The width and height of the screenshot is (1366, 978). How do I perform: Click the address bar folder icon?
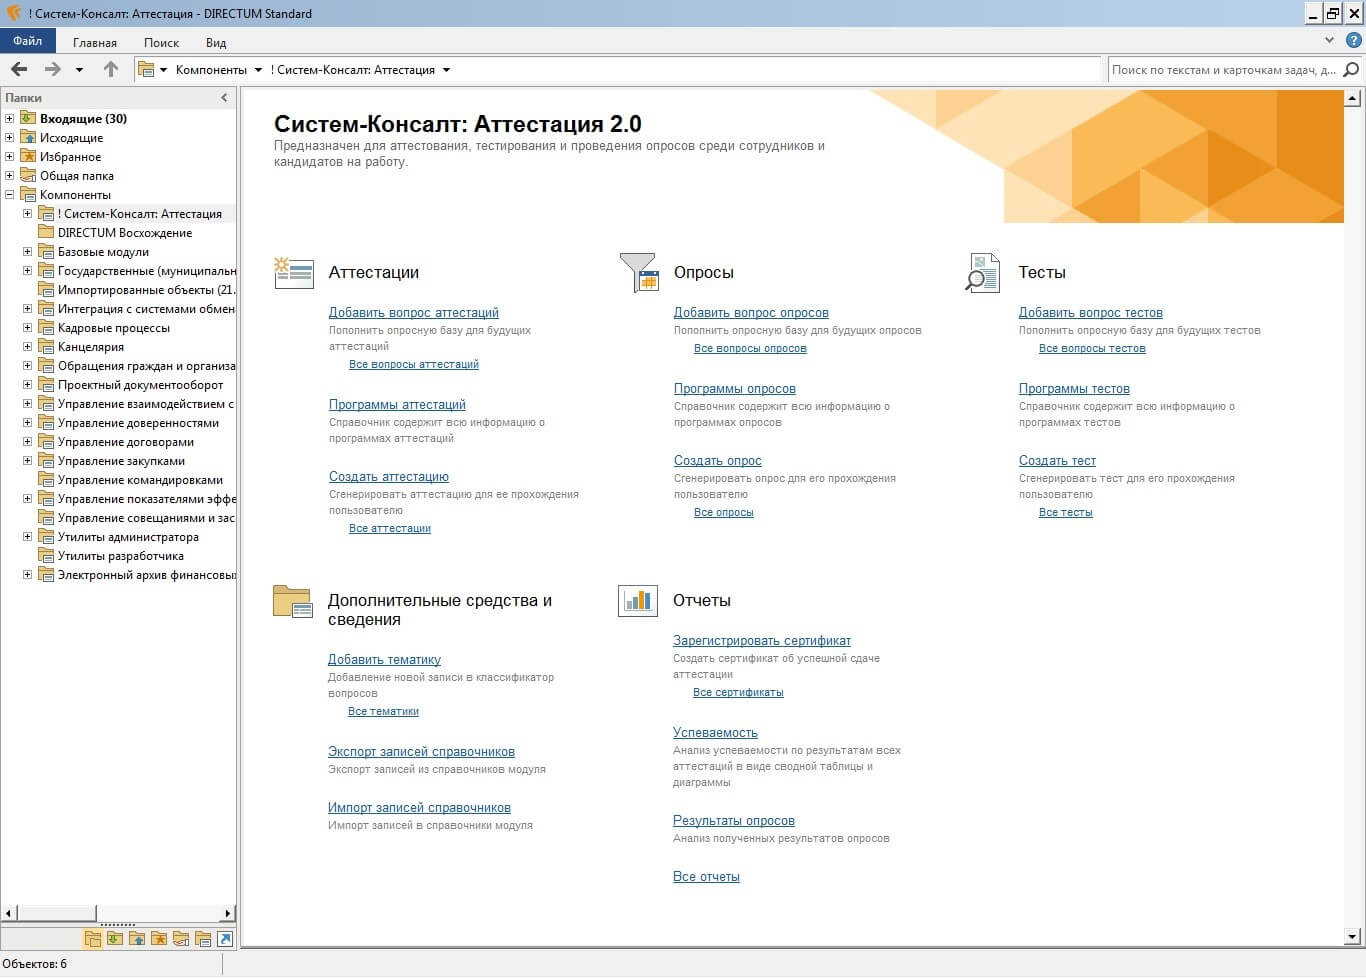click(x=146, y=69)
